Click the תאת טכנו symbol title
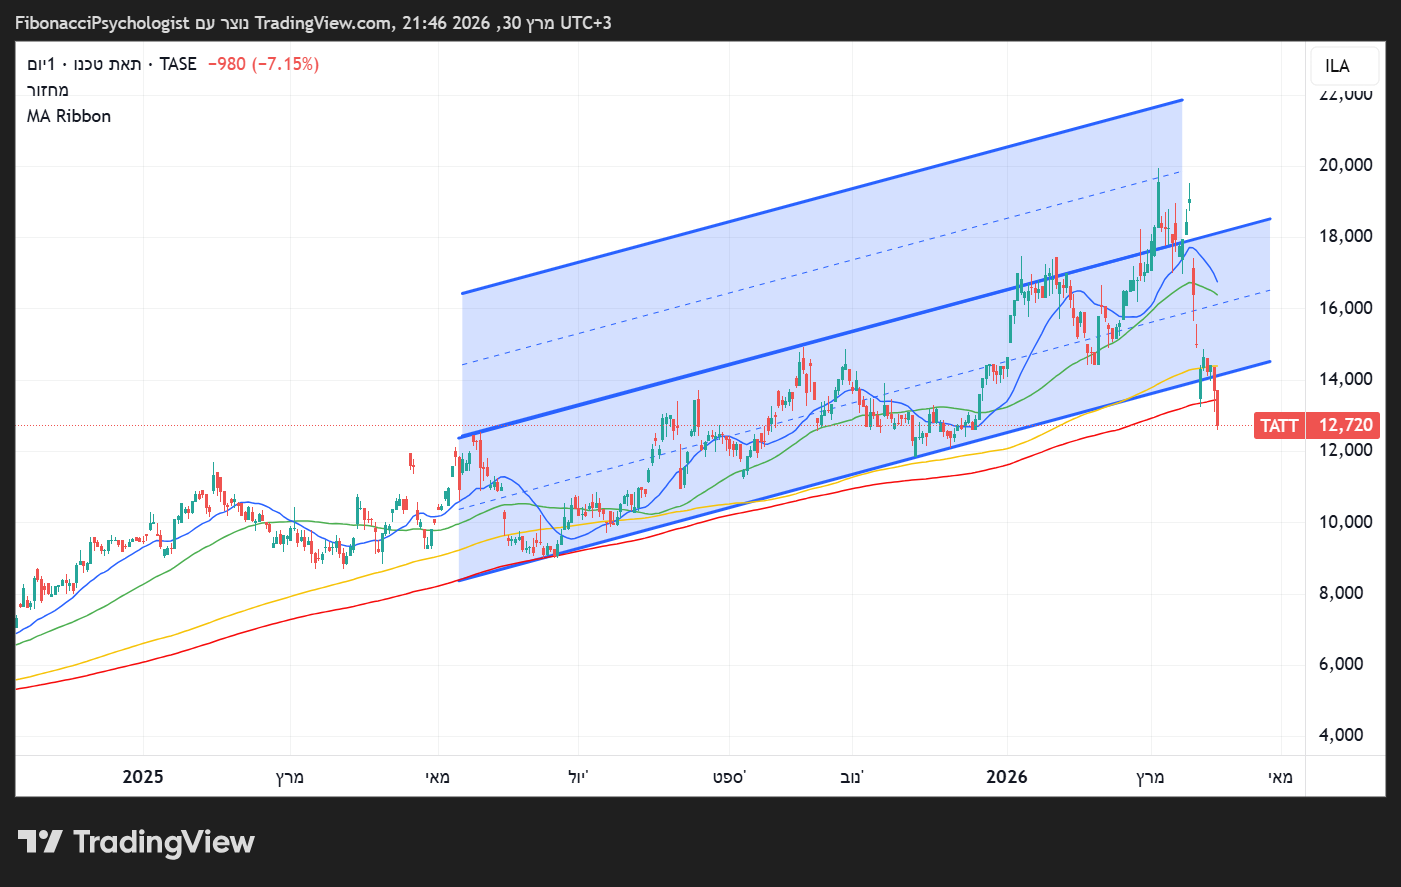This screenshot has height=887, width=1401. [x=108, y=64]
